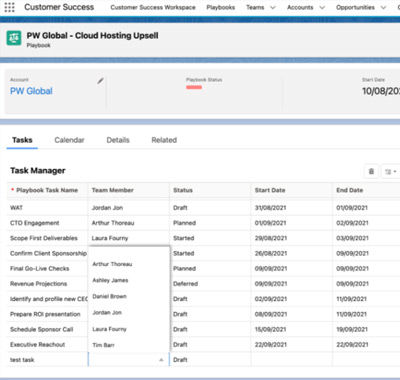
Task: Open the Customer Success Workspace nav item
Action: [x=153, y=7]
